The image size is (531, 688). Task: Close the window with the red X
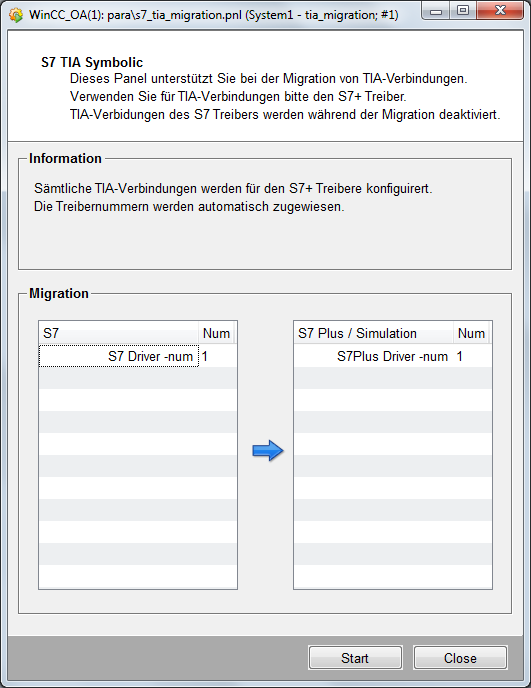pos(500,11)
